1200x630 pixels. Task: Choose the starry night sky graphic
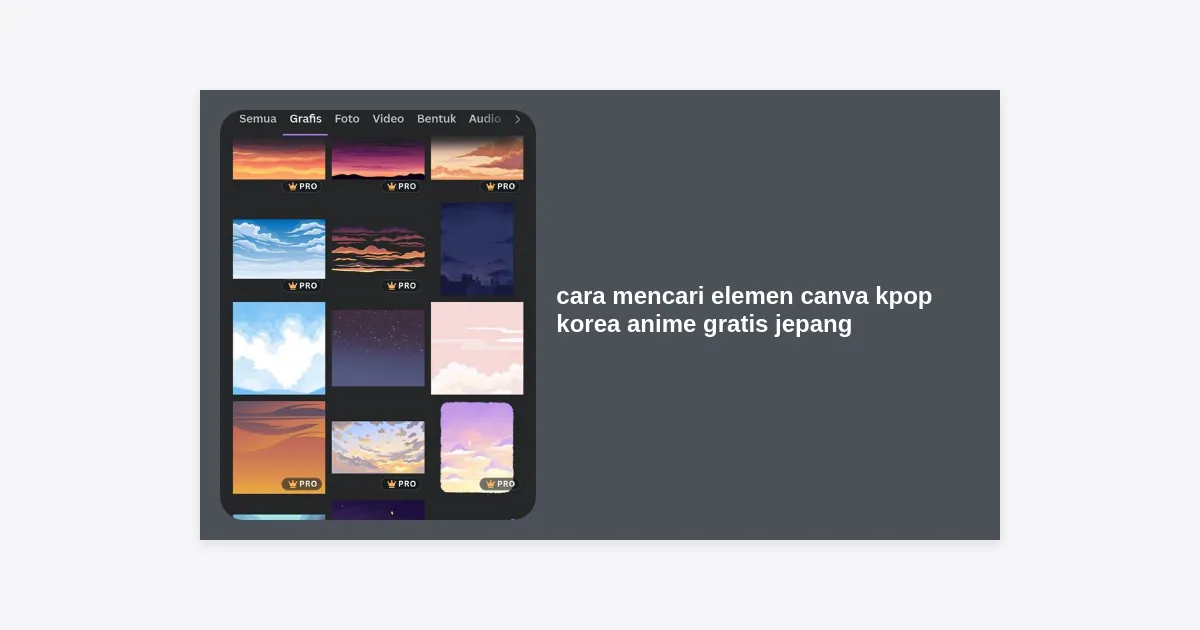click(x=378, y=347)
